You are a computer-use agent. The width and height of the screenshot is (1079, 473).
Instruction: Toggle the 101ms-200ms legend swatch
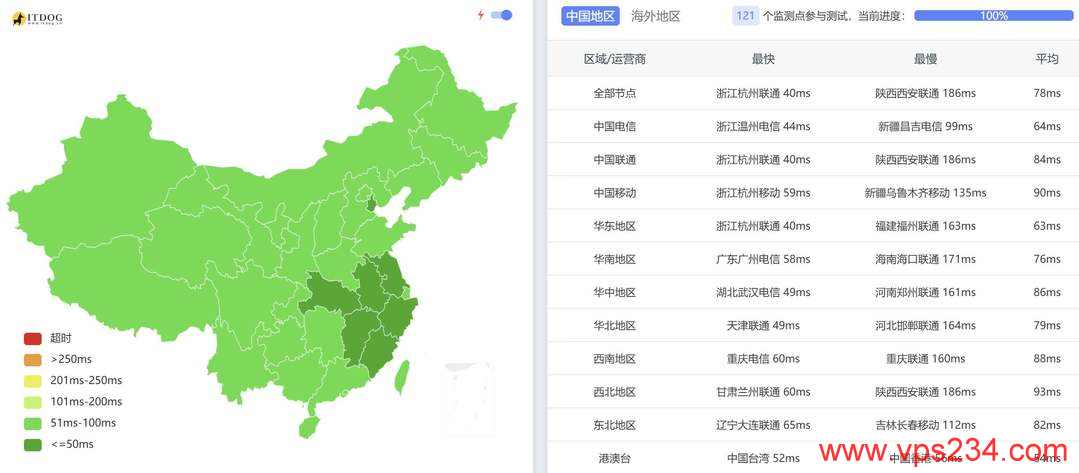pyautogui.click(x=33, y=402)
